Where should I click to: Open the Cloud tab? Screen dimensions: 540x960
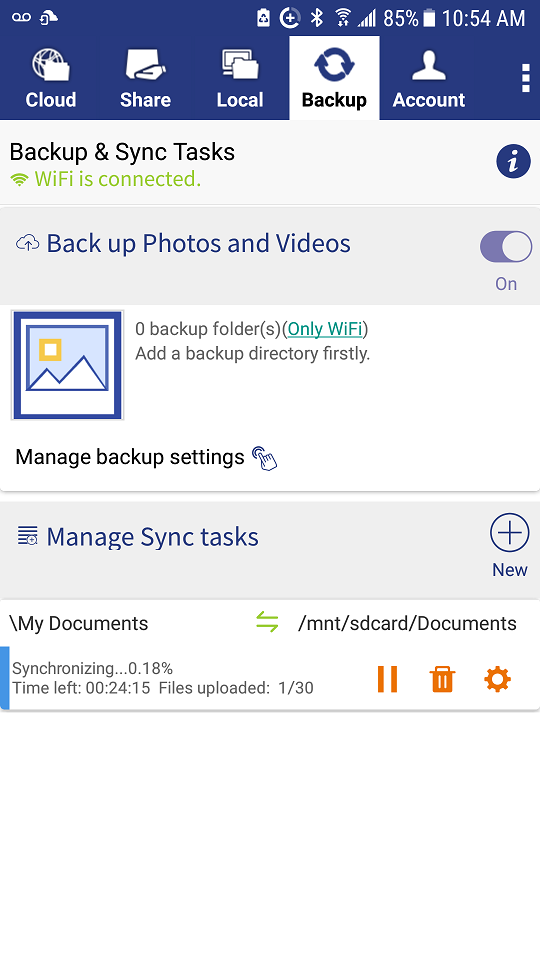(50, 78)
